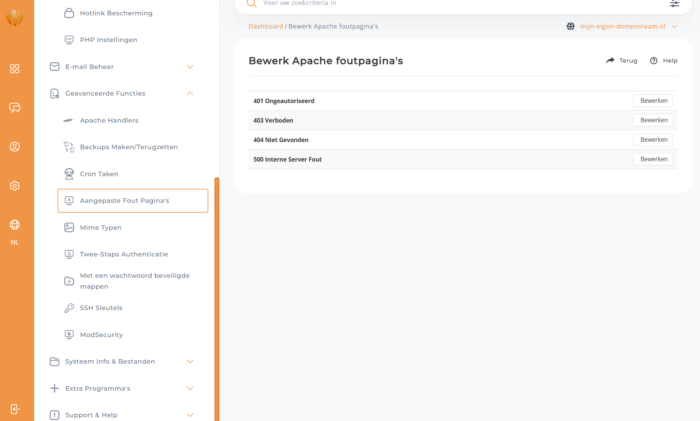The height and width of the screenshot is (421, 700).
Task: Select the 403 Verboden row text
Action: click(273, 121)
